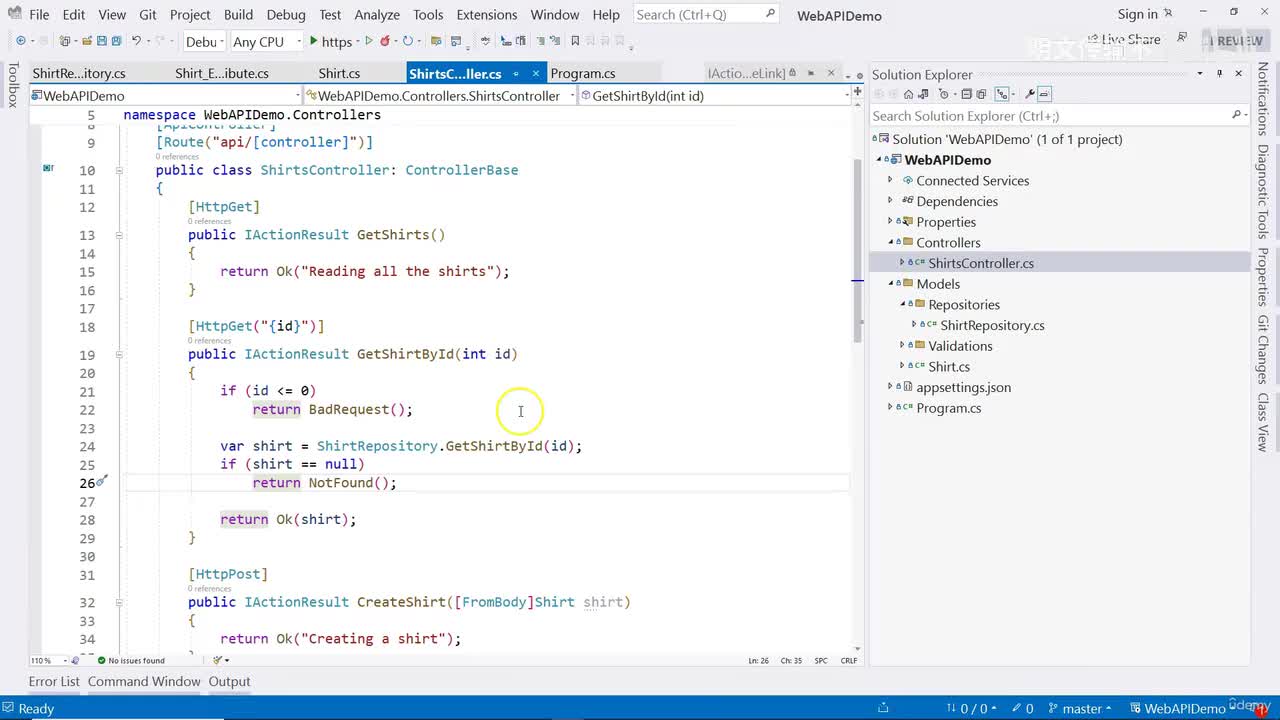Switch to the Program.cs tab
Image resolution: width=1280 pixels, height=720 pixels.
coord(582,74)
